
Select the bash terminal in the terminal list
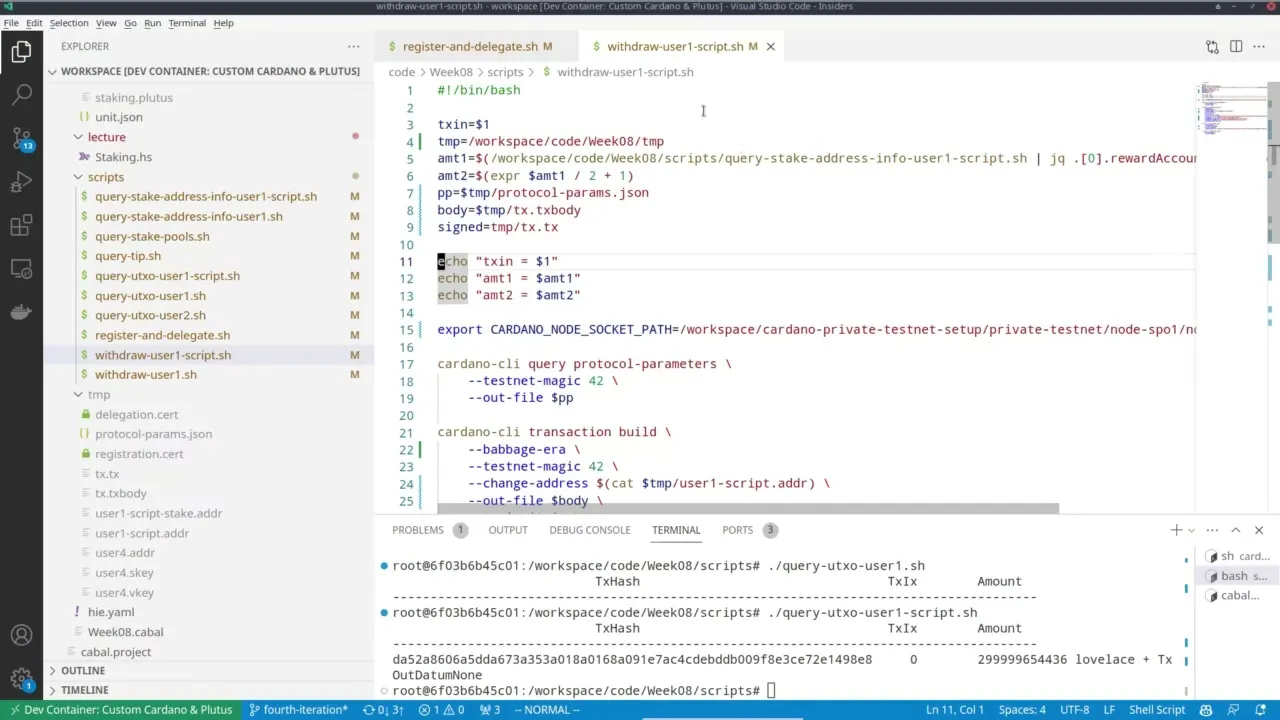click(x=1238, y=576)
